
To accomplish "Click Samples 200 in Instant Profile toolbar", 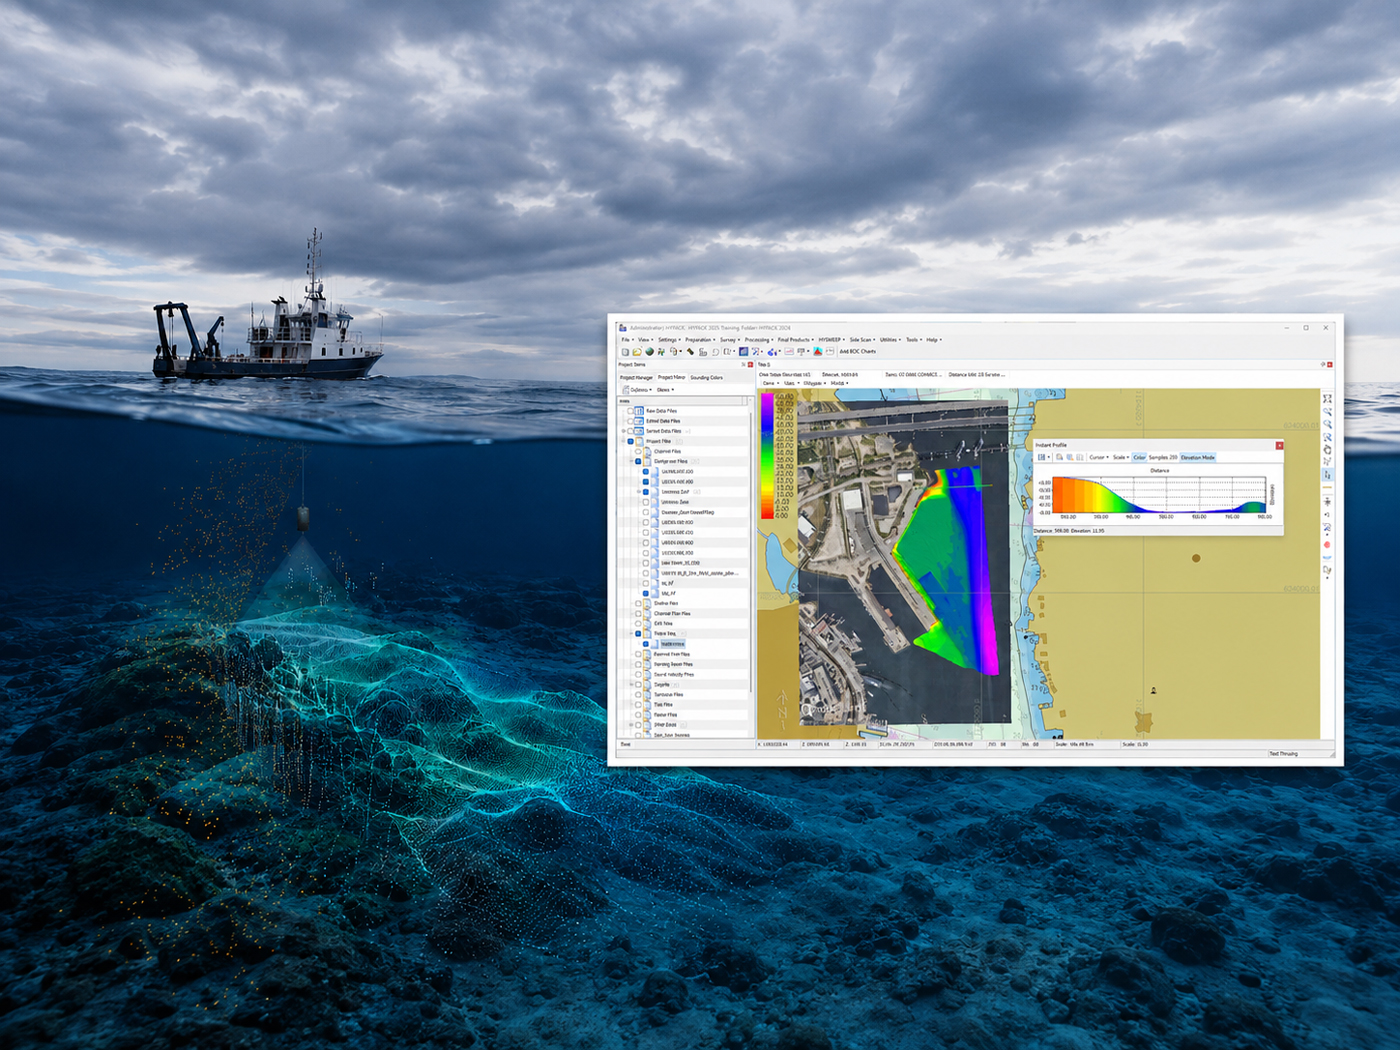I will coord(1163,457).
